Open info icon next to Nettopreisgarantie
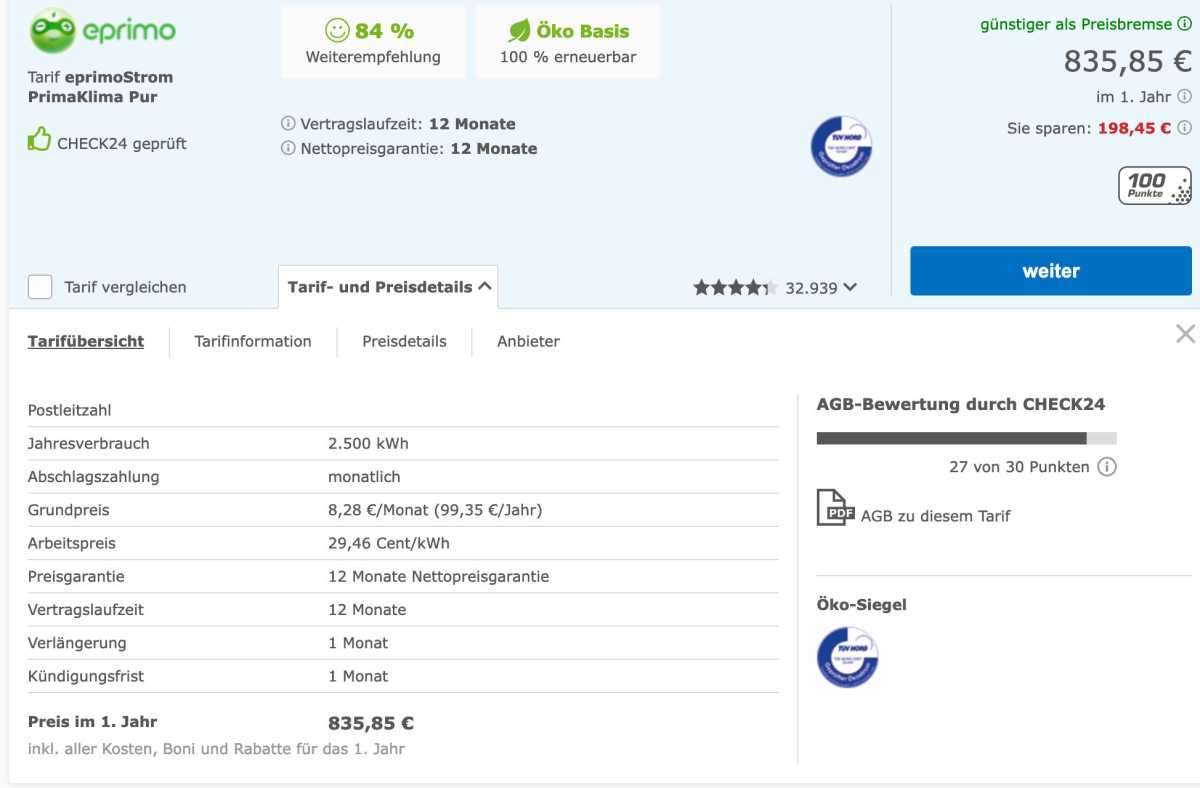This screenshot has height=788, width=1200. click(x=288, y=149)
